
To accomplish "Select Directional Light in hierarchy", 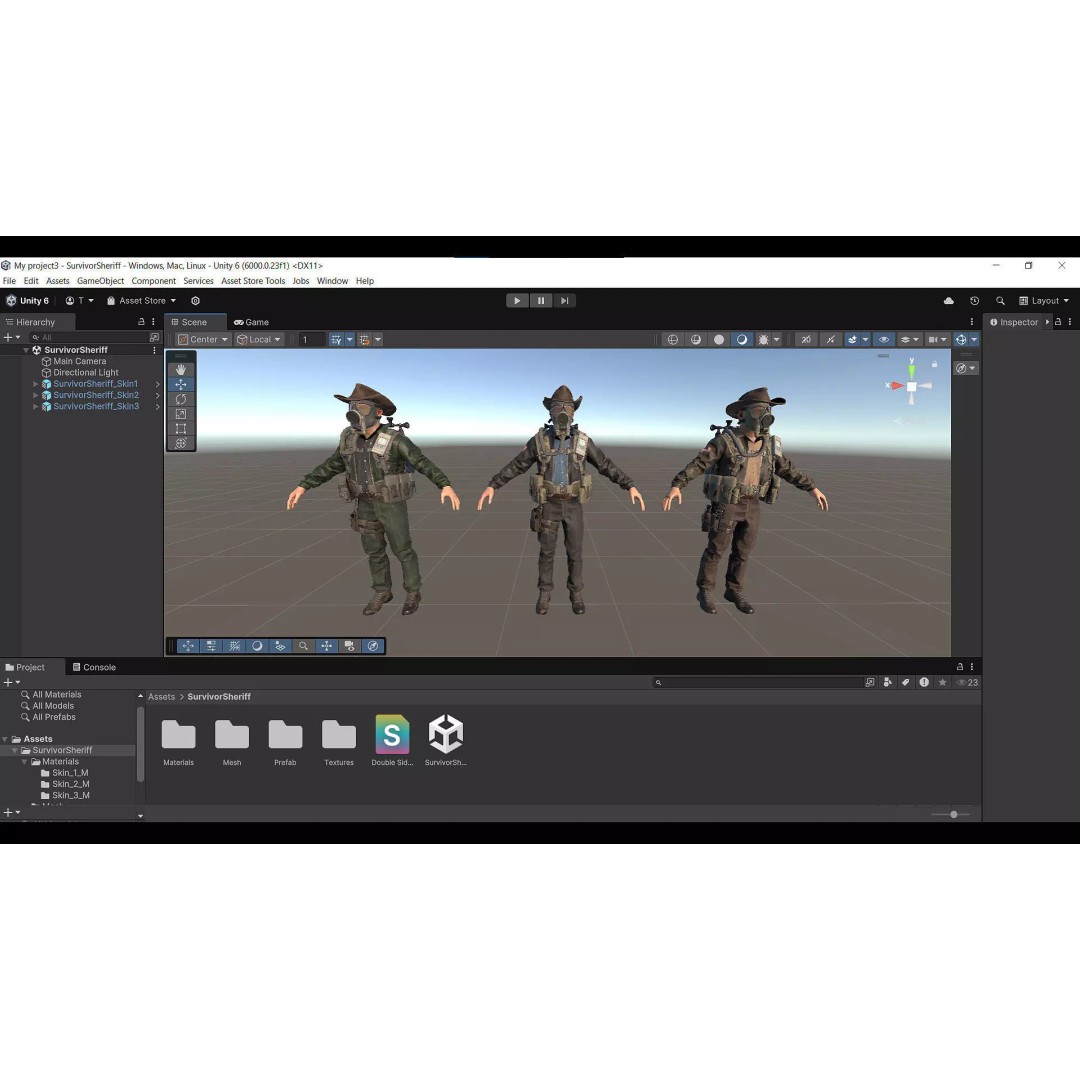I will click(85, 373).
